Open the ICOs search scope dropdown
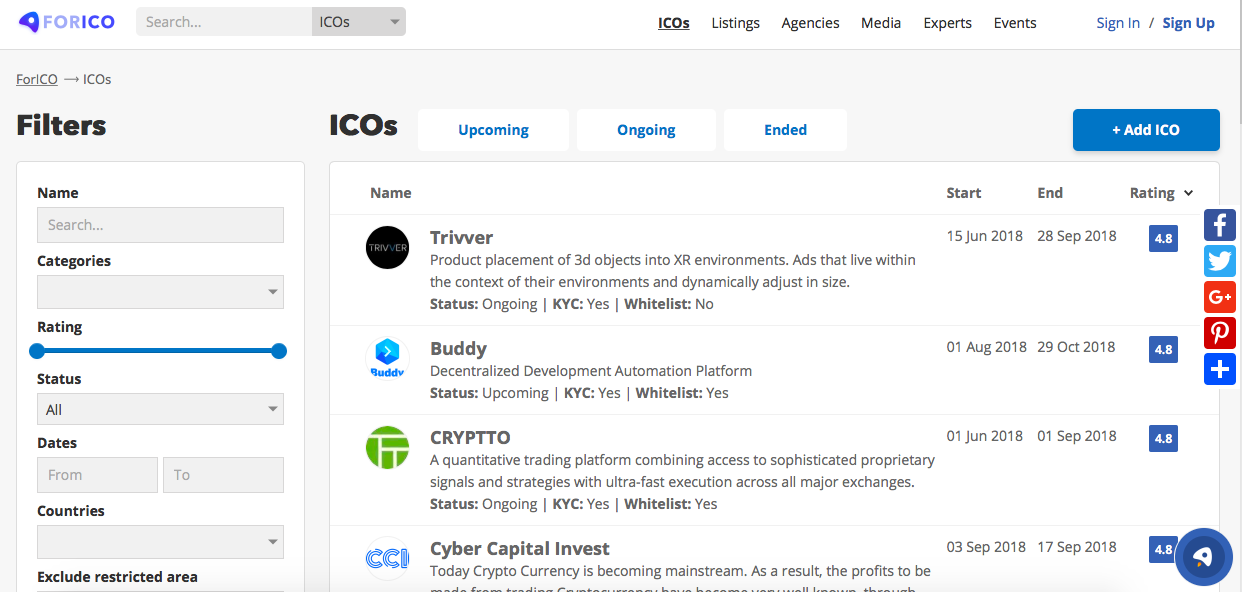The width and height of the screenshot is (1242, 592). 359,21
